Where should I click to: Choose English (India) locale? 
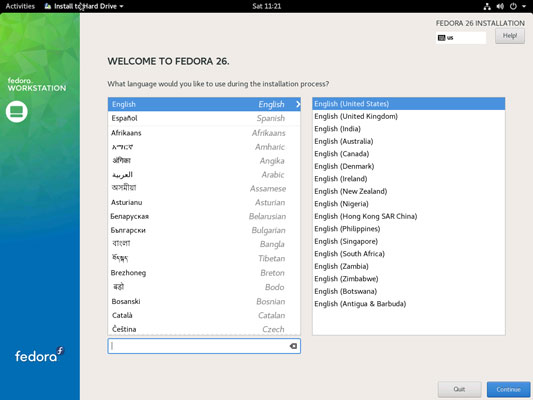click(409, 129)
